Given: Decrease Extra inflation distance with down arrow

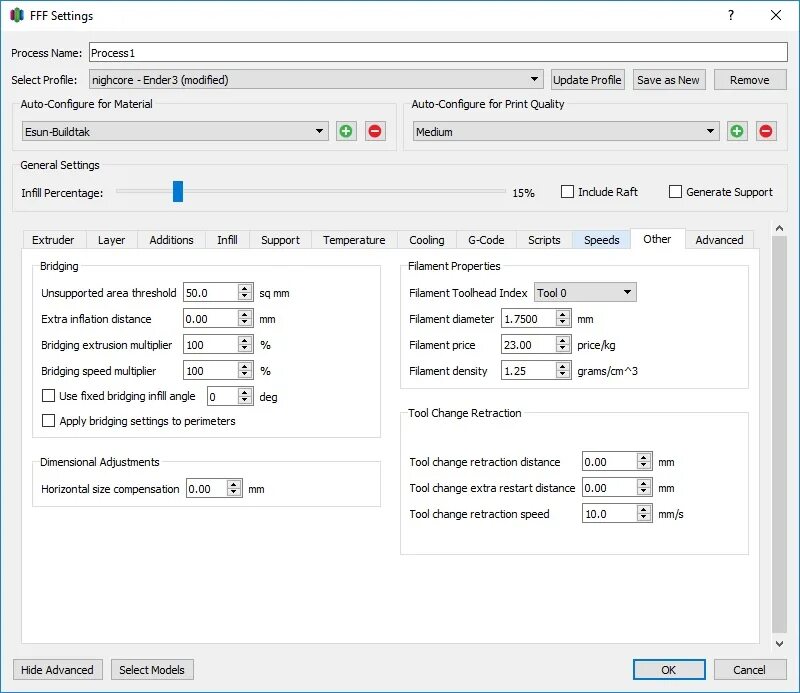Looking at the screenshot, I should 245,323.
